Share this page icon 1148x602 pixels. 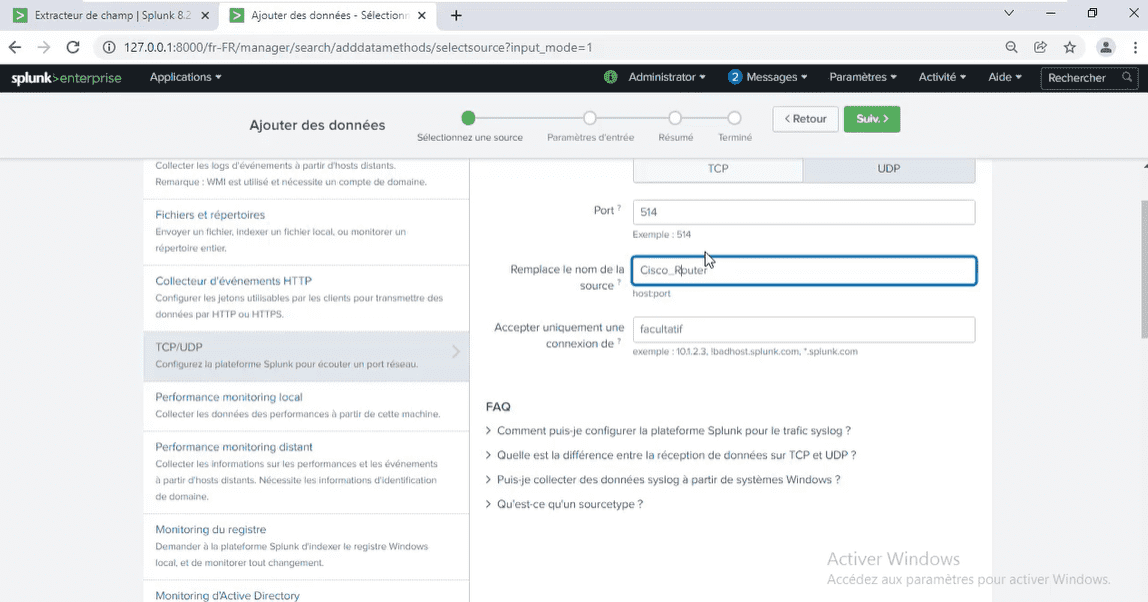[x=1040, y=48]
